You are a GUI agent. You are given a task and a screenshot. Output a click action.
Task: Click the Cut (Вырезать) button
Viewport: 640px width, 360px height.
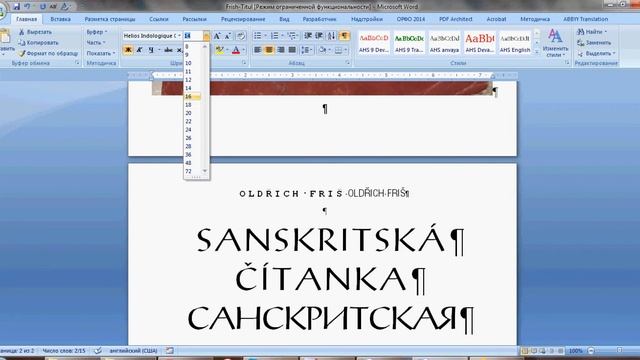[35, 32]
